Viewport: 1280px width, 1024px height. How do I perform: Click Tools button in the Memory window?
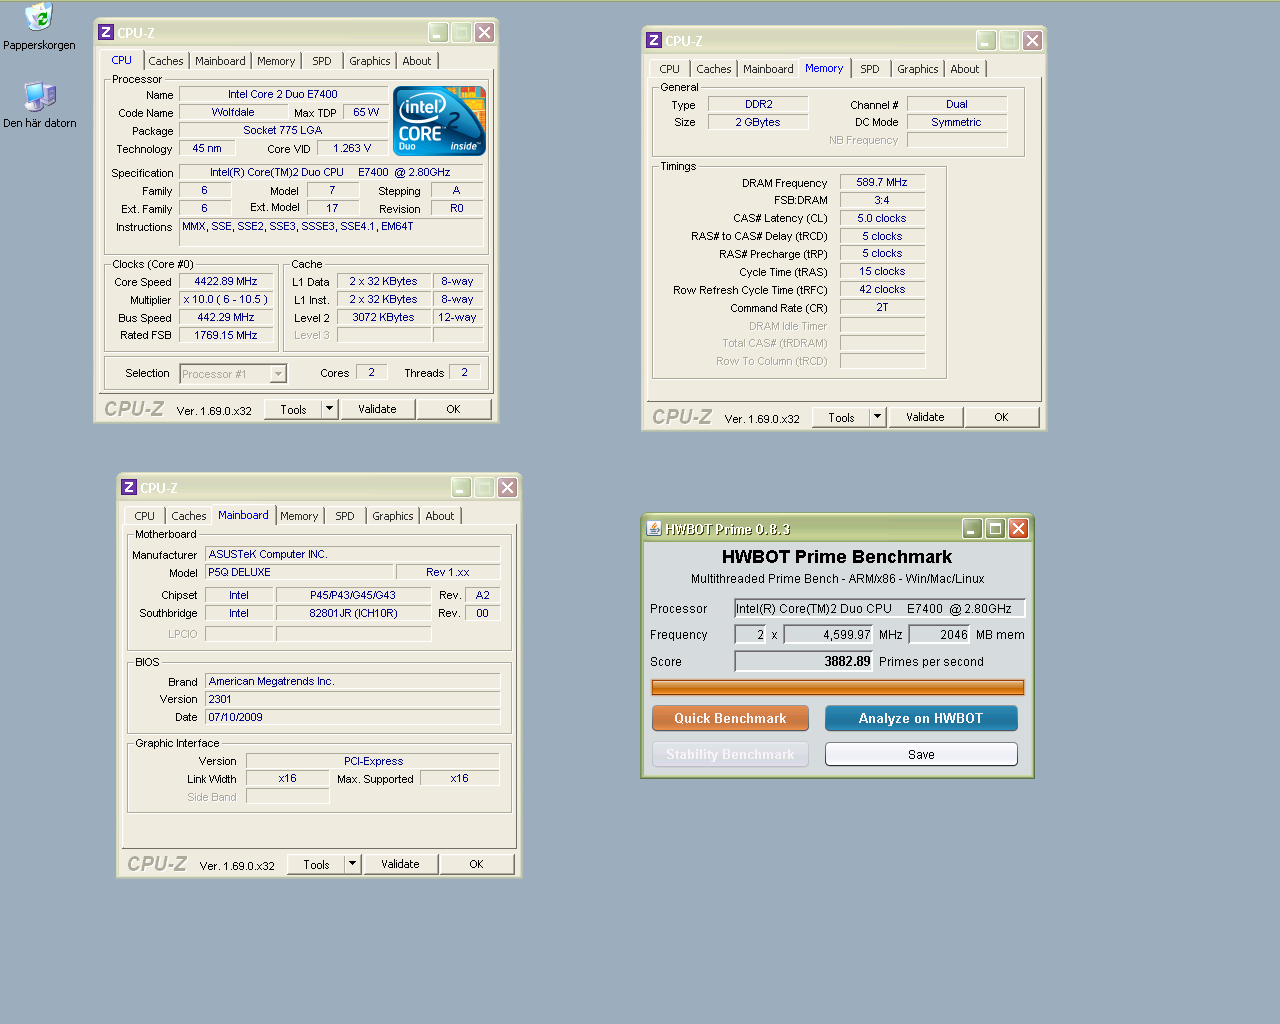(842, 417)
